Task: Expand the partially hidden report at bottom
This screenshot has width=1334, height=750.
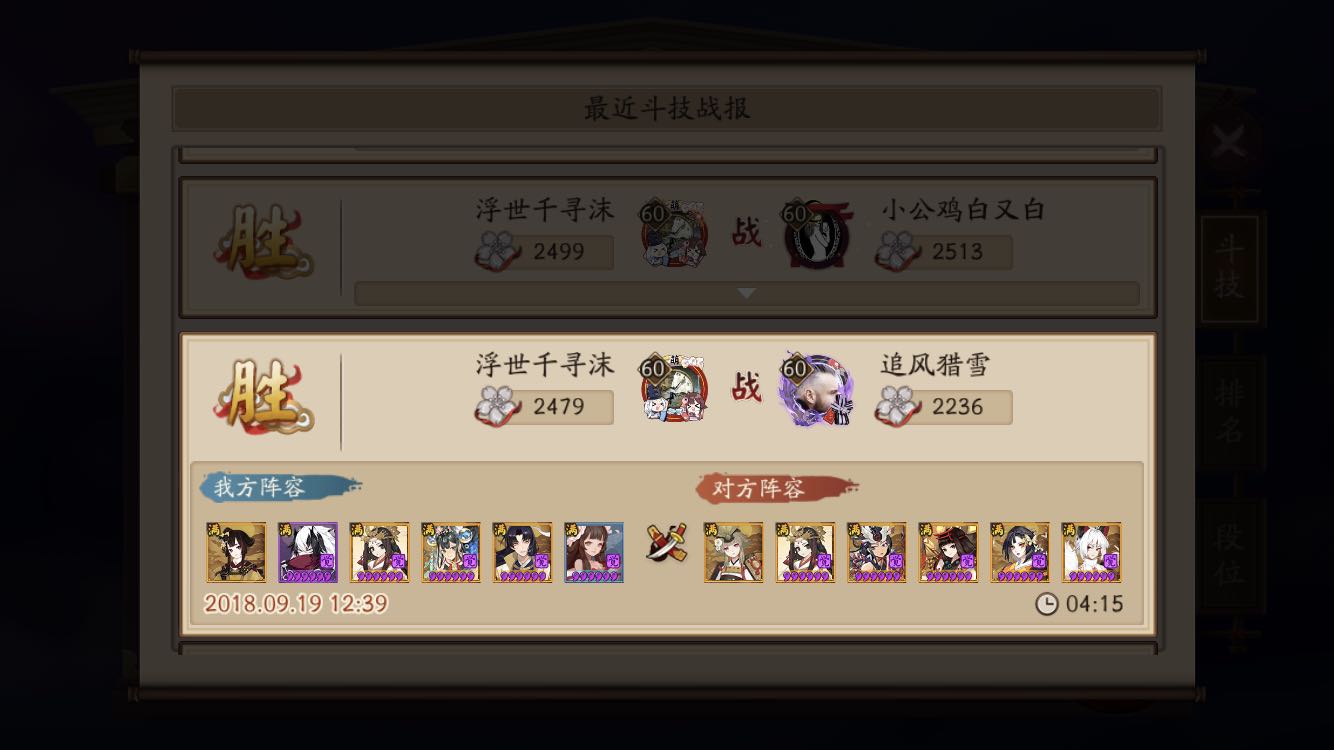Action: pos(668,649)
